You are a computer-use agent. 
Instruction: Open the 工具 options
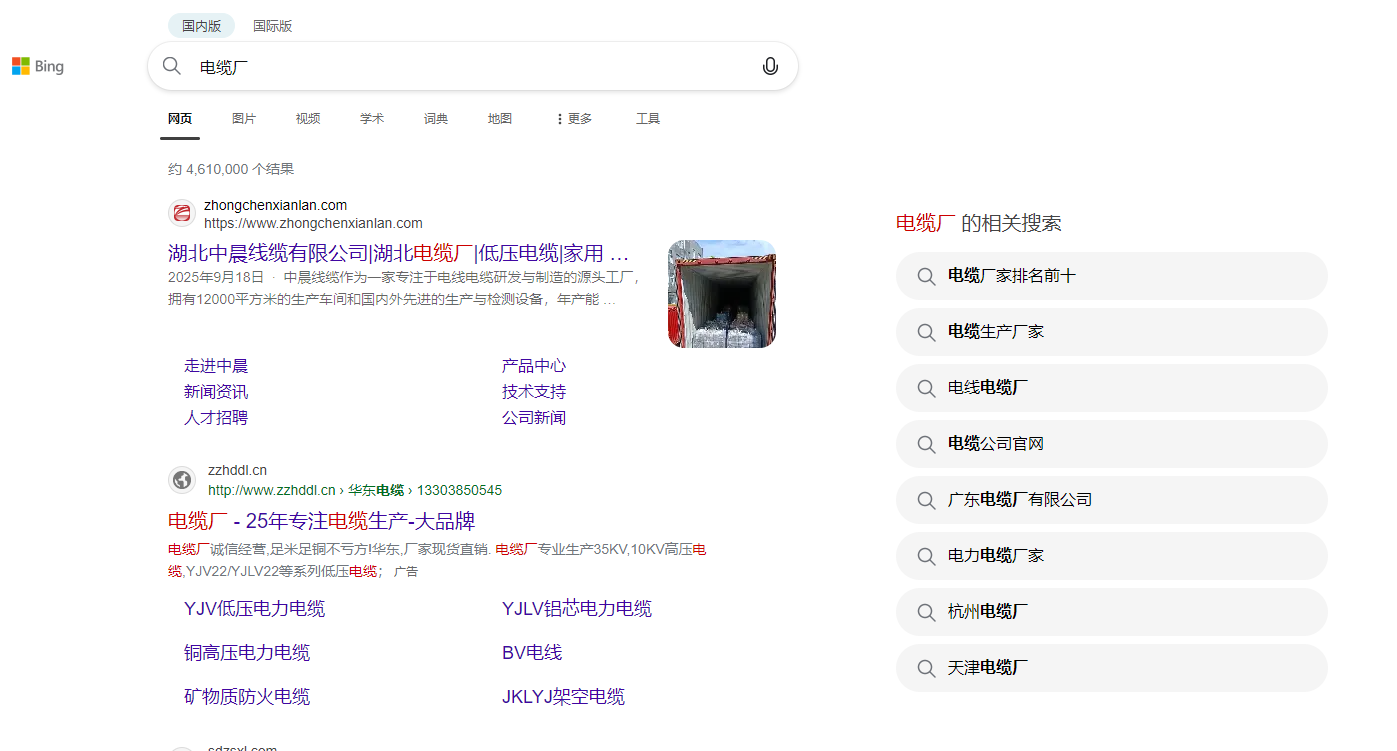(647, 118)
